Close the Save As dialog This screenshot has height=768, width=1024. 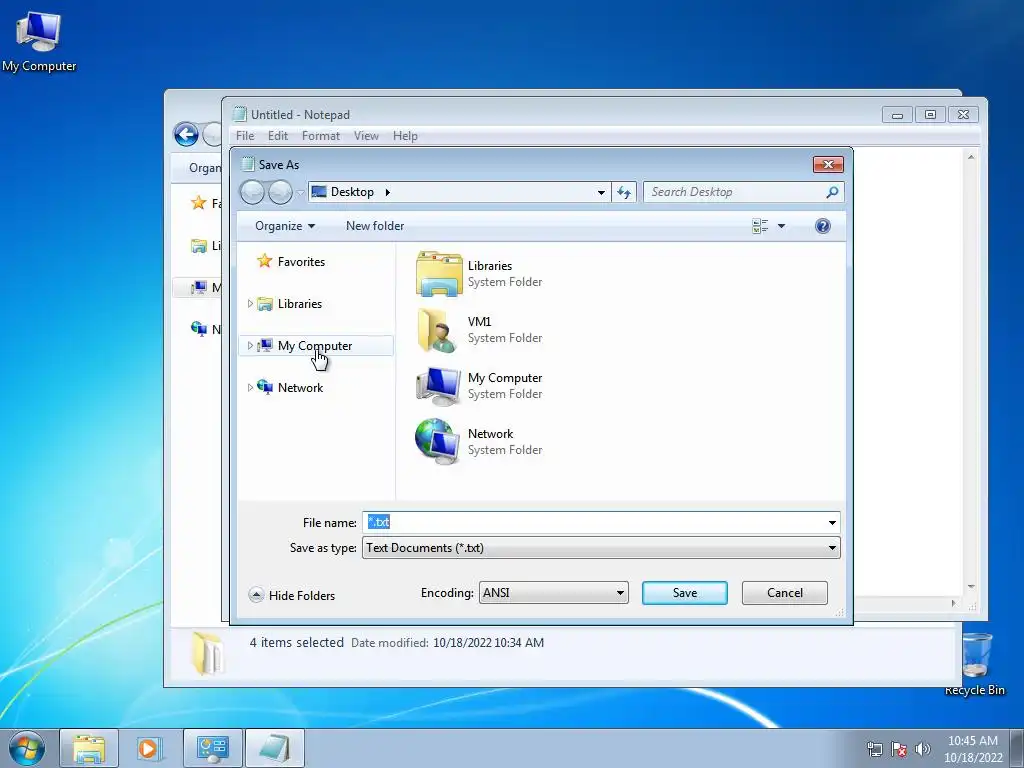pyautogui.click(x=828, y=165)
